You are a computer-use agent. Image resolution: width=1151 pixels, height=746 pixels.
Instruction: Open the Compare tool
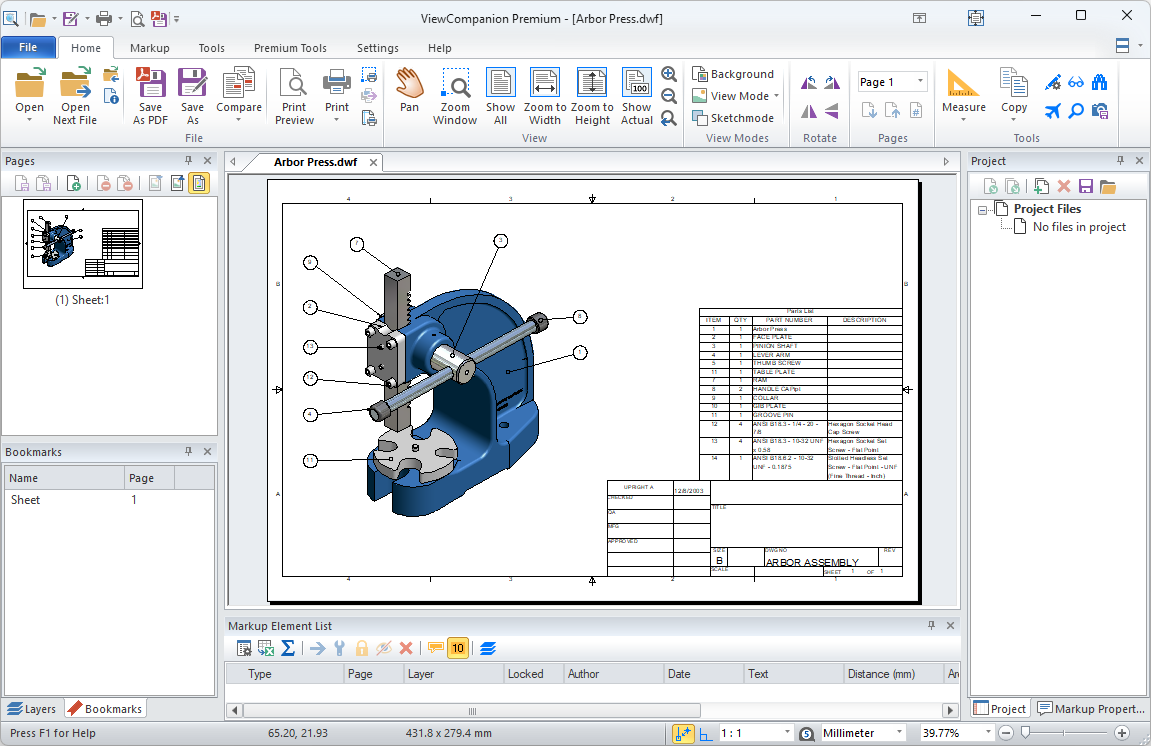click(239, 95)
